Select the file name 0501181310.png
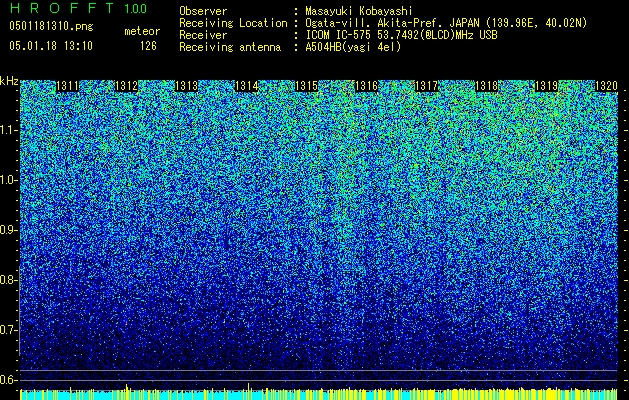The width and height of the screenshot is (629, 400). point(51,26)
